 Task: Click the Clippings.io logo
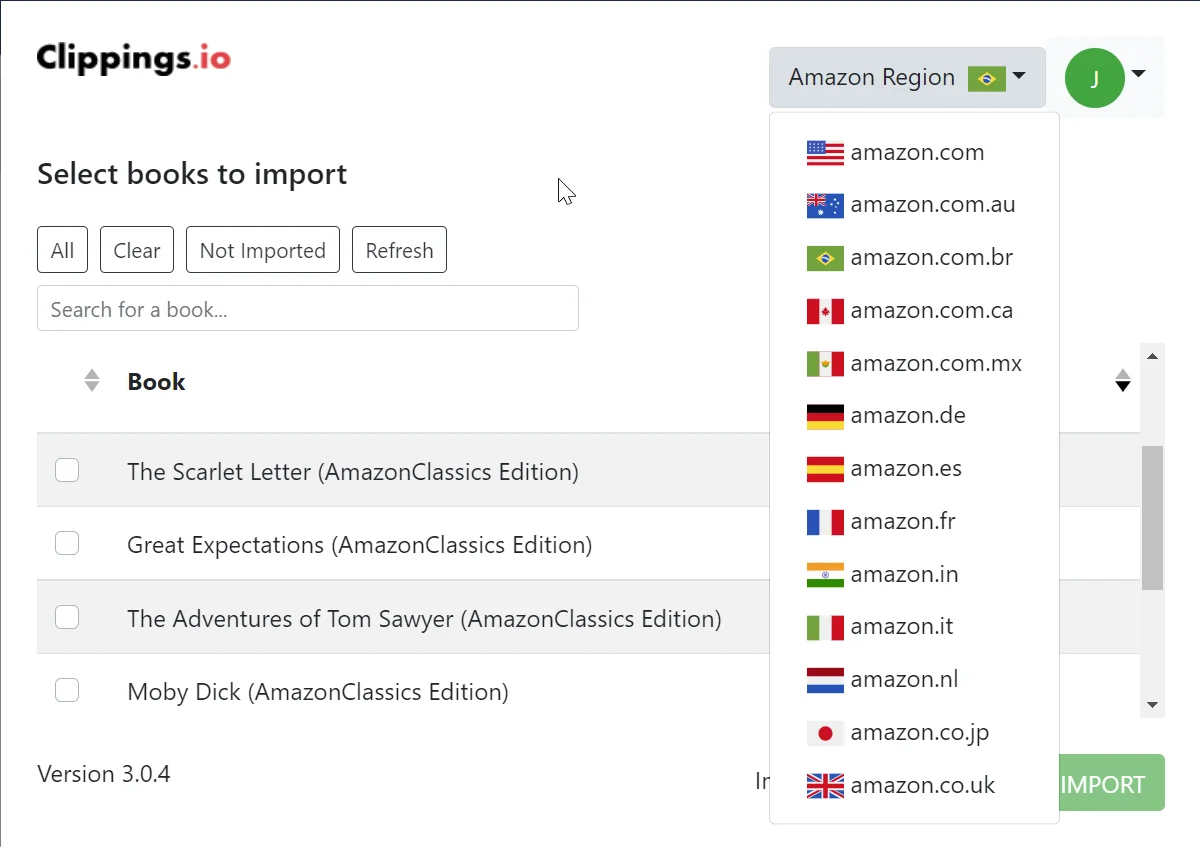point(134,58)
